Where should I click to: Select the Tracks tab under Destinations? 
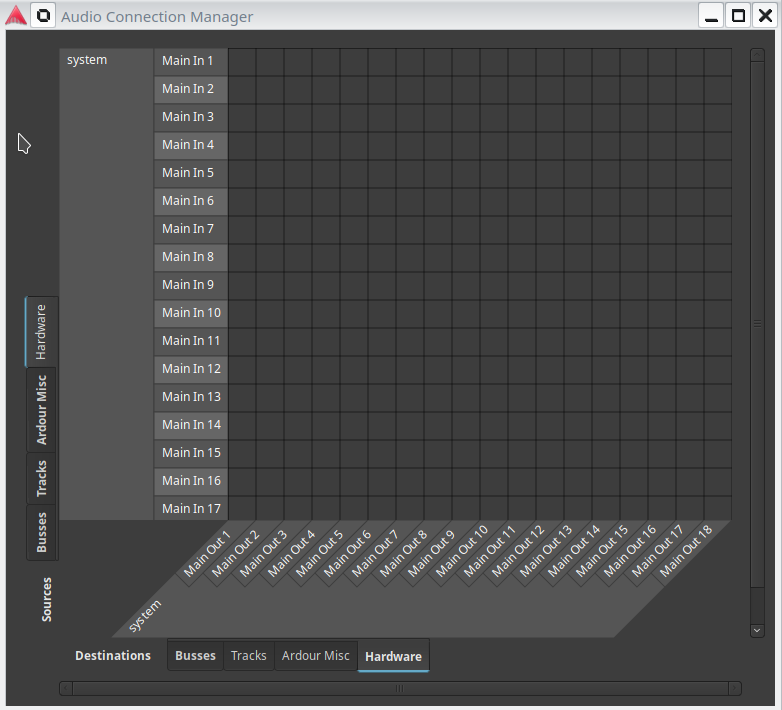point(249,656)
